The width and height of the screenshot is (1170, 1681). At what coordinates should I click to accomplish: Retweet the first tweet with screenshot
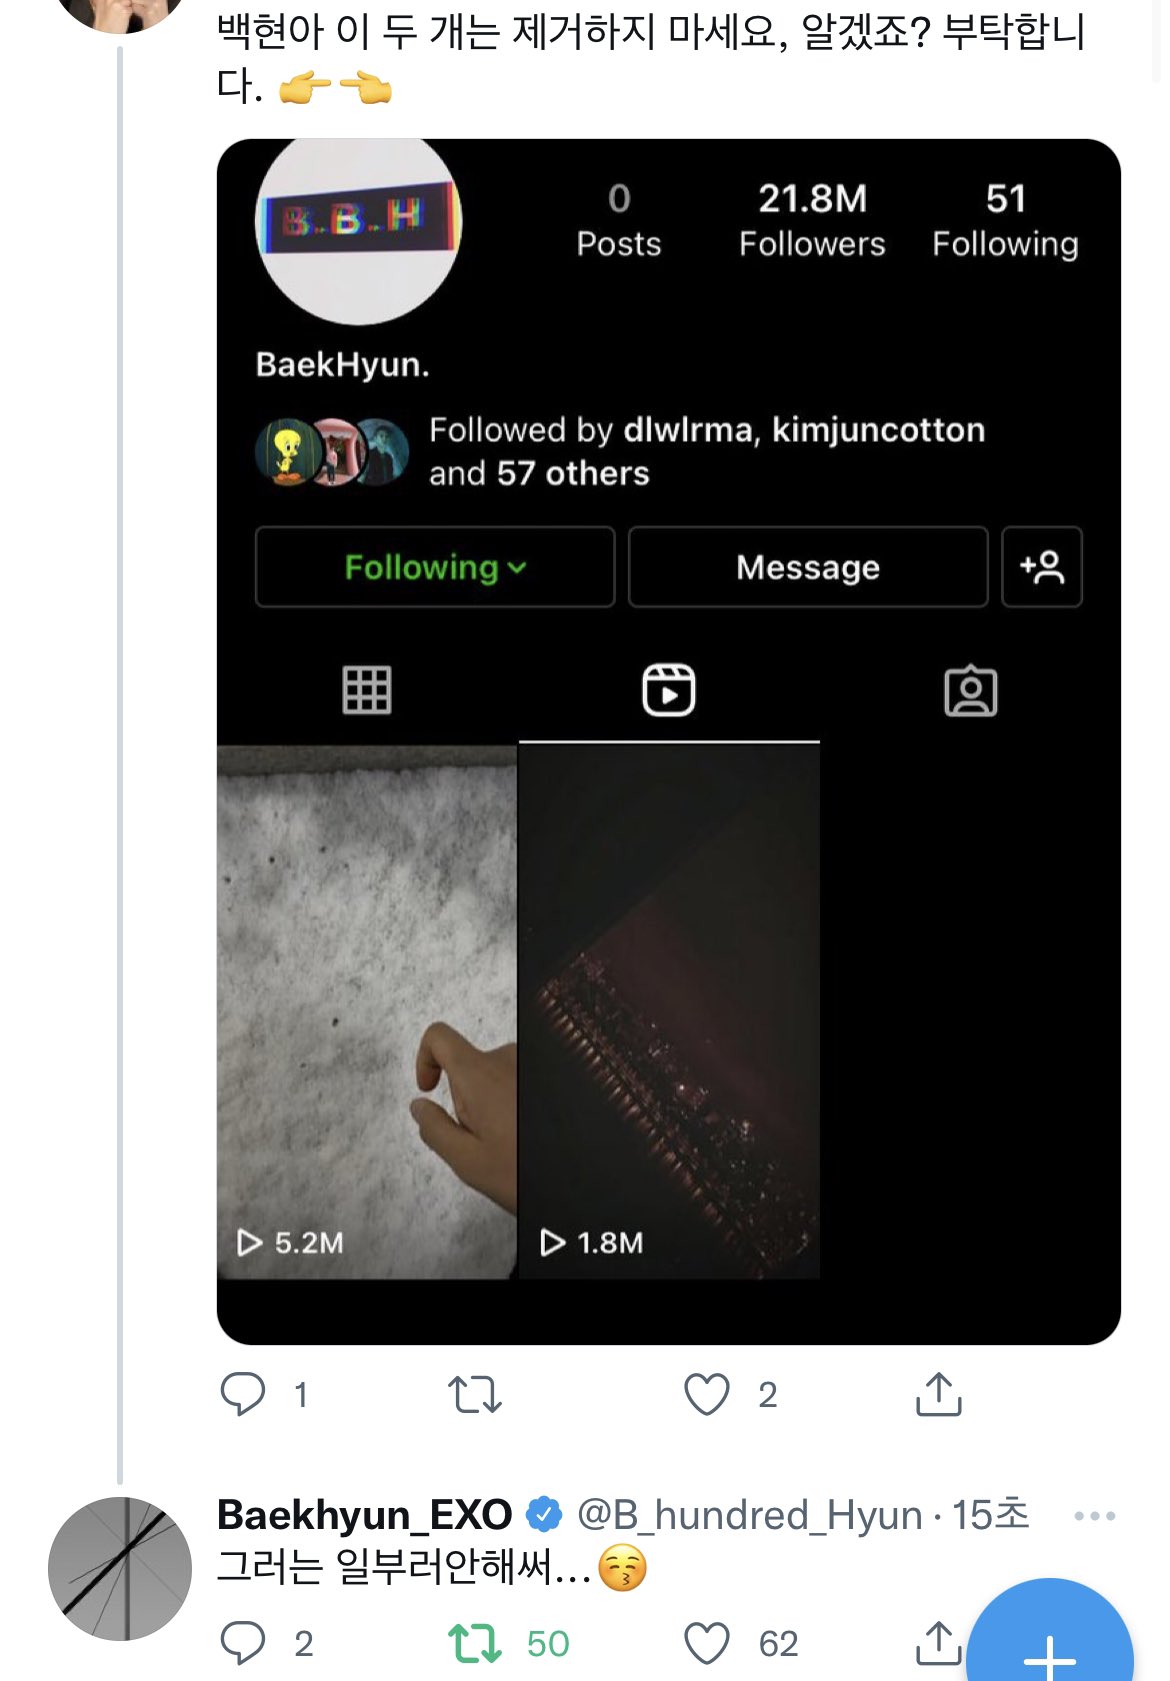pyautogui.click(x=474, y=1394)
